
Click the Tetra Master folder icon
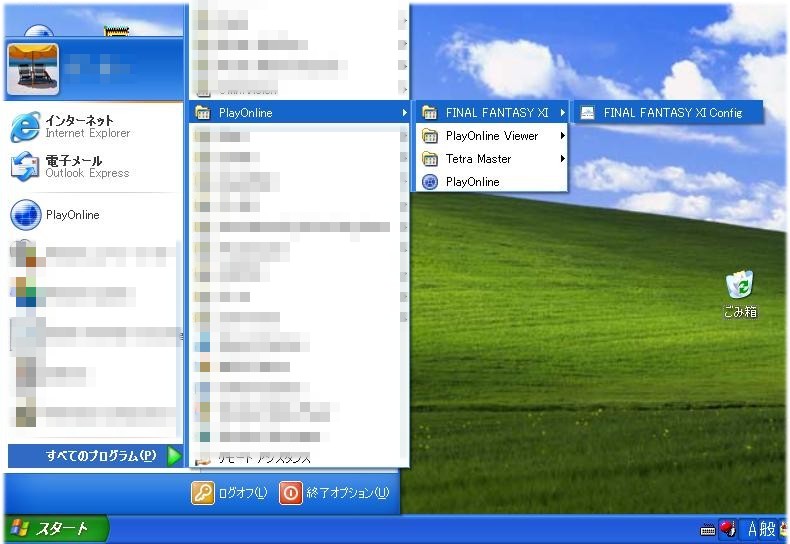point(429,159)
